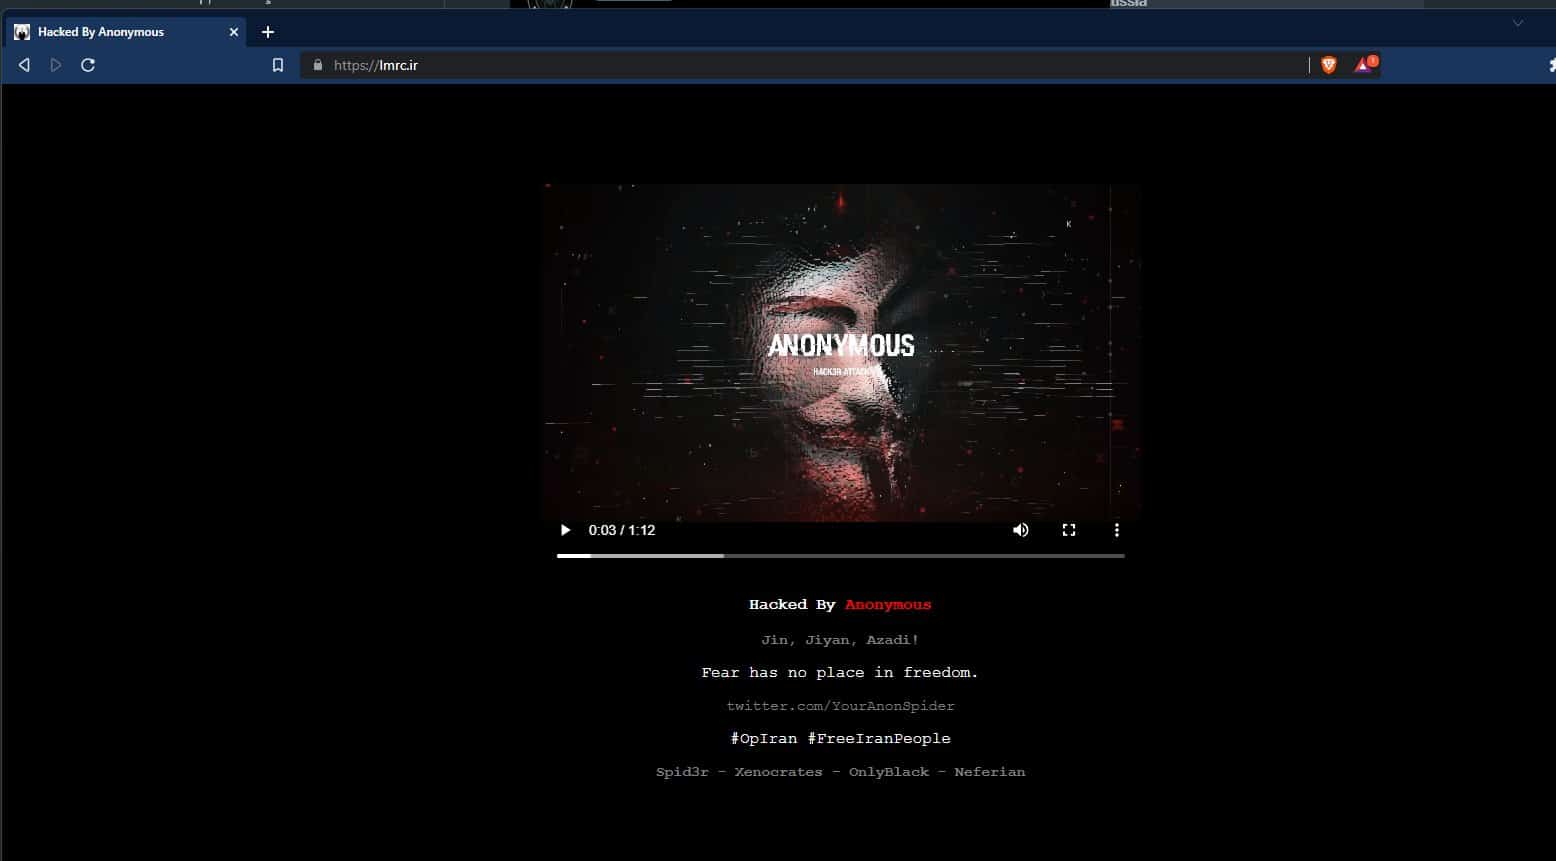Bookmark this page

(278, 65)
